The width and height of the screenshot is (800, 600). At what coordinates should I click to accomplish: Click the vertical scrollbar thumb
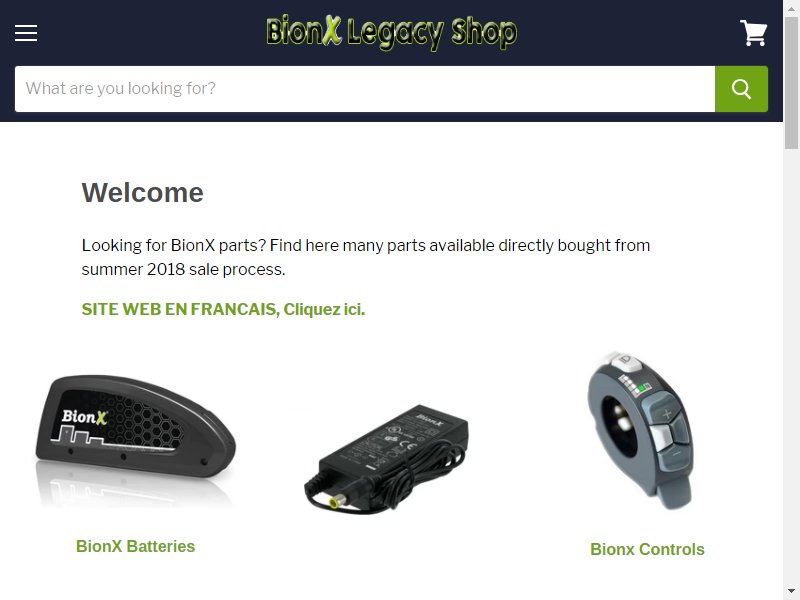[x=791, y=82]
